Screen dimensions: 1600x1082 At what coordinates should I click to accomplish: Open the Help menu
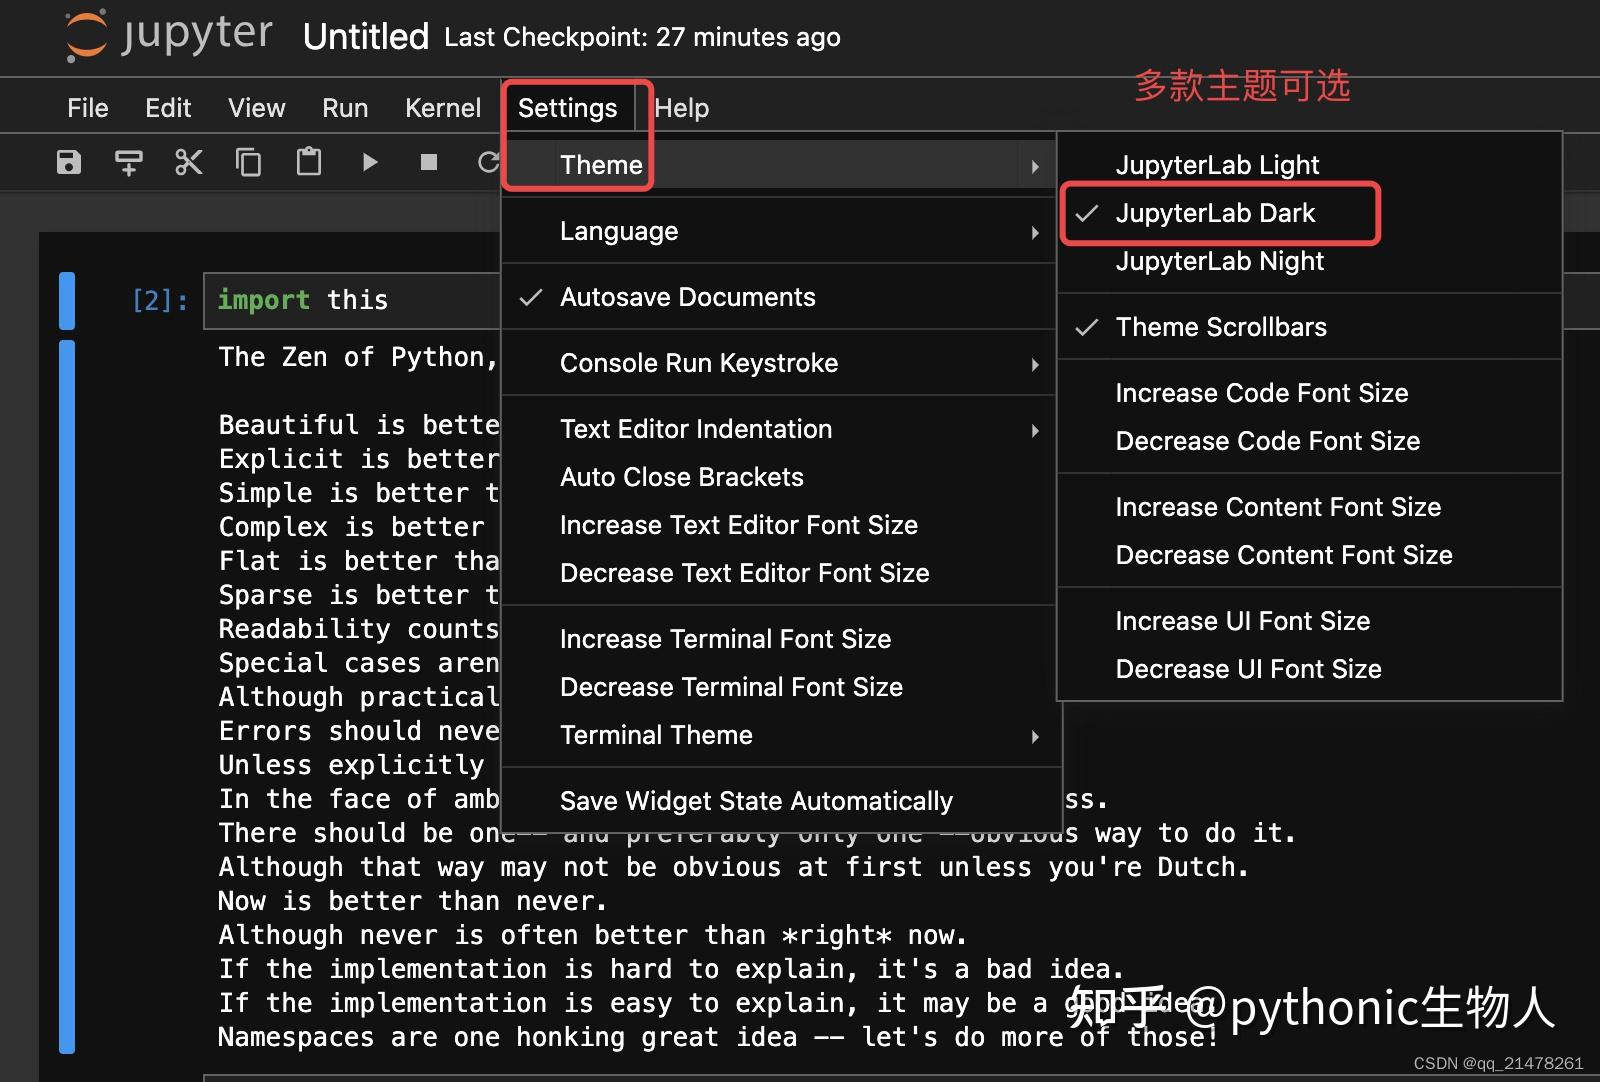(x=681, y=107)
